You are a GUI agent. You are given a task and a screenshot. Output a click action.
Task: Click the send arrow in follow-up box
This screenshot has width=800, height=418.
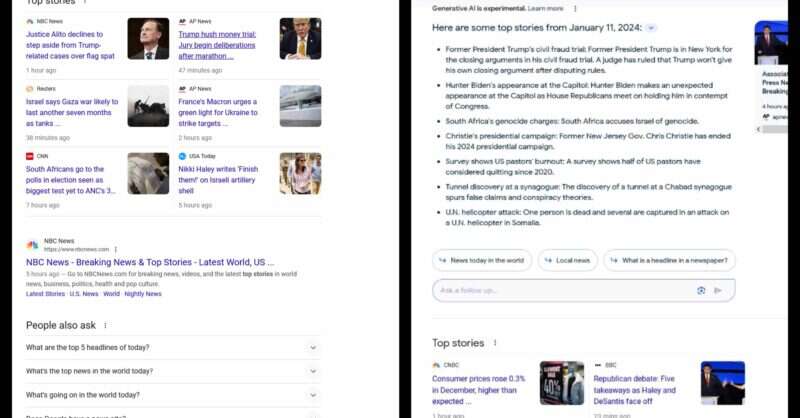click(718, 290)
